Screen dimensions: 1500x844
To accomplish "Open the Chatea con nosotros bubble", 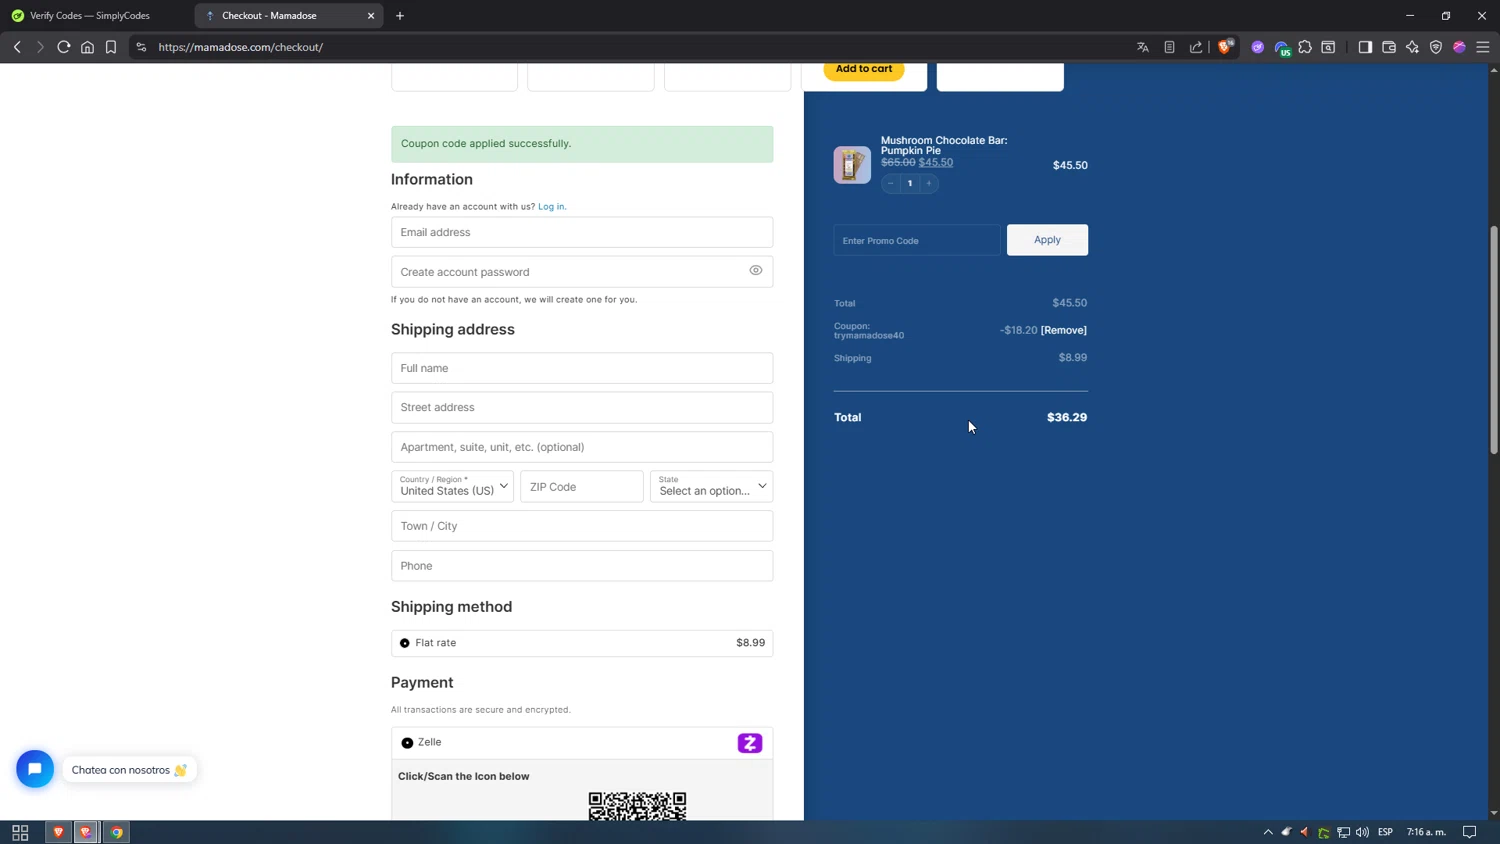I will (x=129, y=770).
